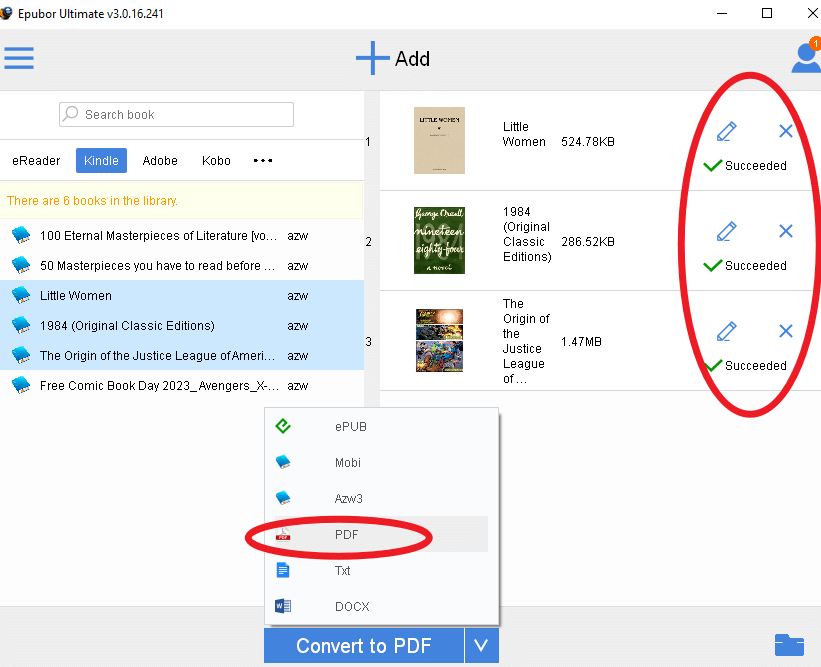This screenshot has width=821, height=667.
Task: Click the Succeeded status for Little Women
Action: coord(745,165)
